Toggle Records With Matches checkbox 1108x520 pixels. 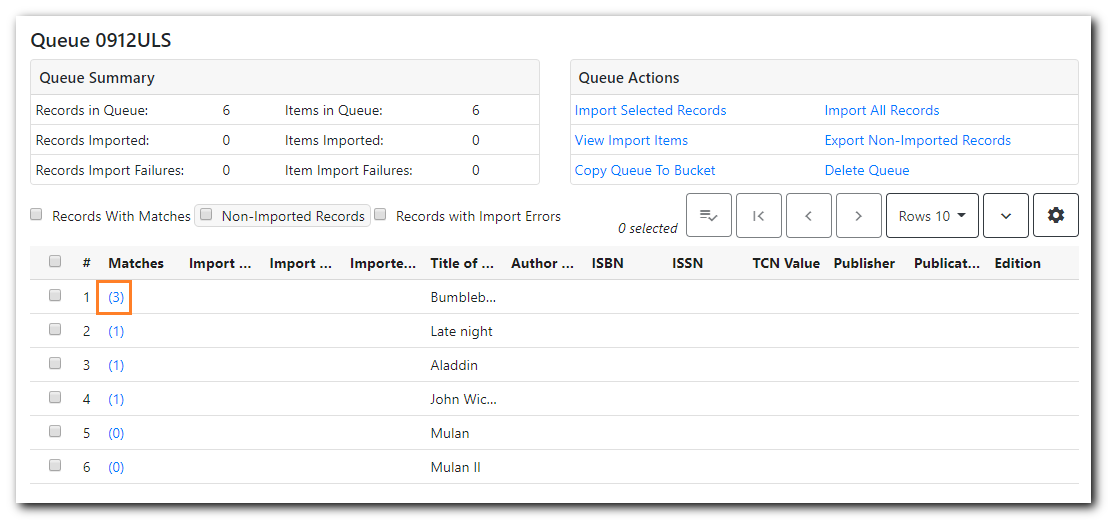[36, 215]
